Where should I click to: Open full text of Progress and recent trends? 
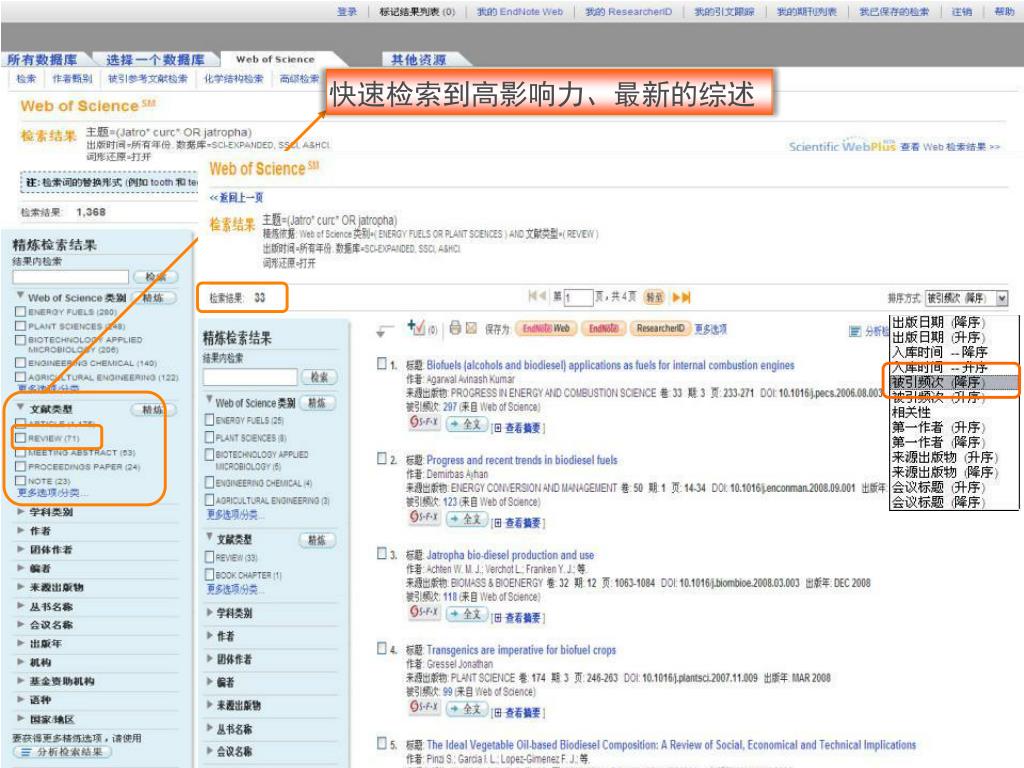pyautogui.click(x=466, y=519)
